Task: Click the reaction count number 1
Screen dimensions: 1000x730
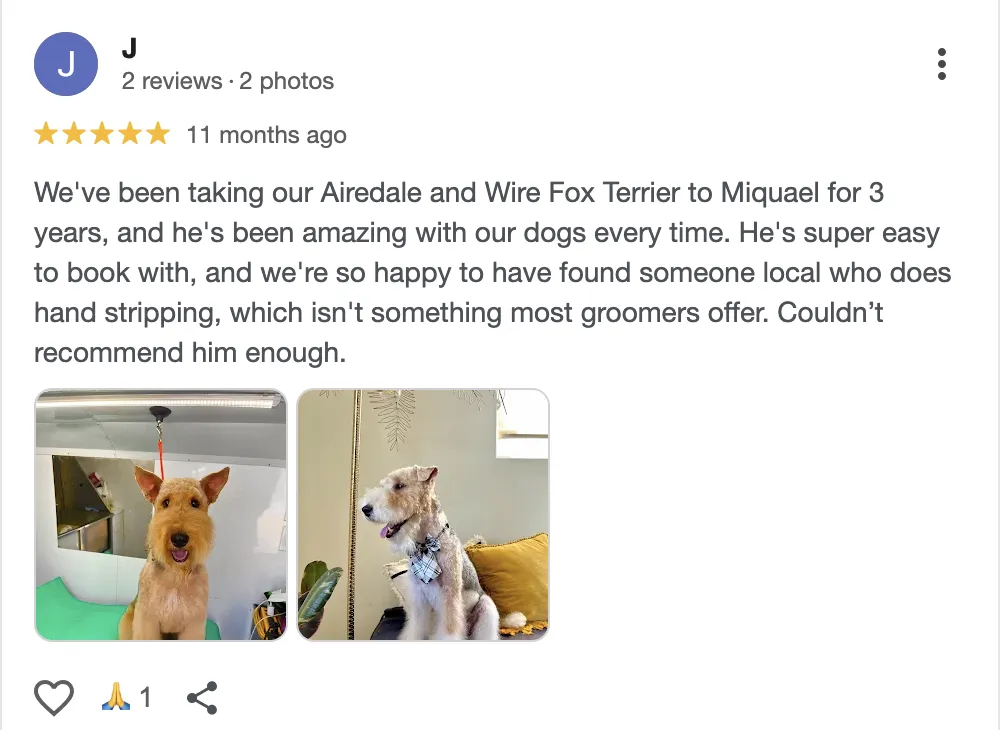Action: tap(146, 697)
